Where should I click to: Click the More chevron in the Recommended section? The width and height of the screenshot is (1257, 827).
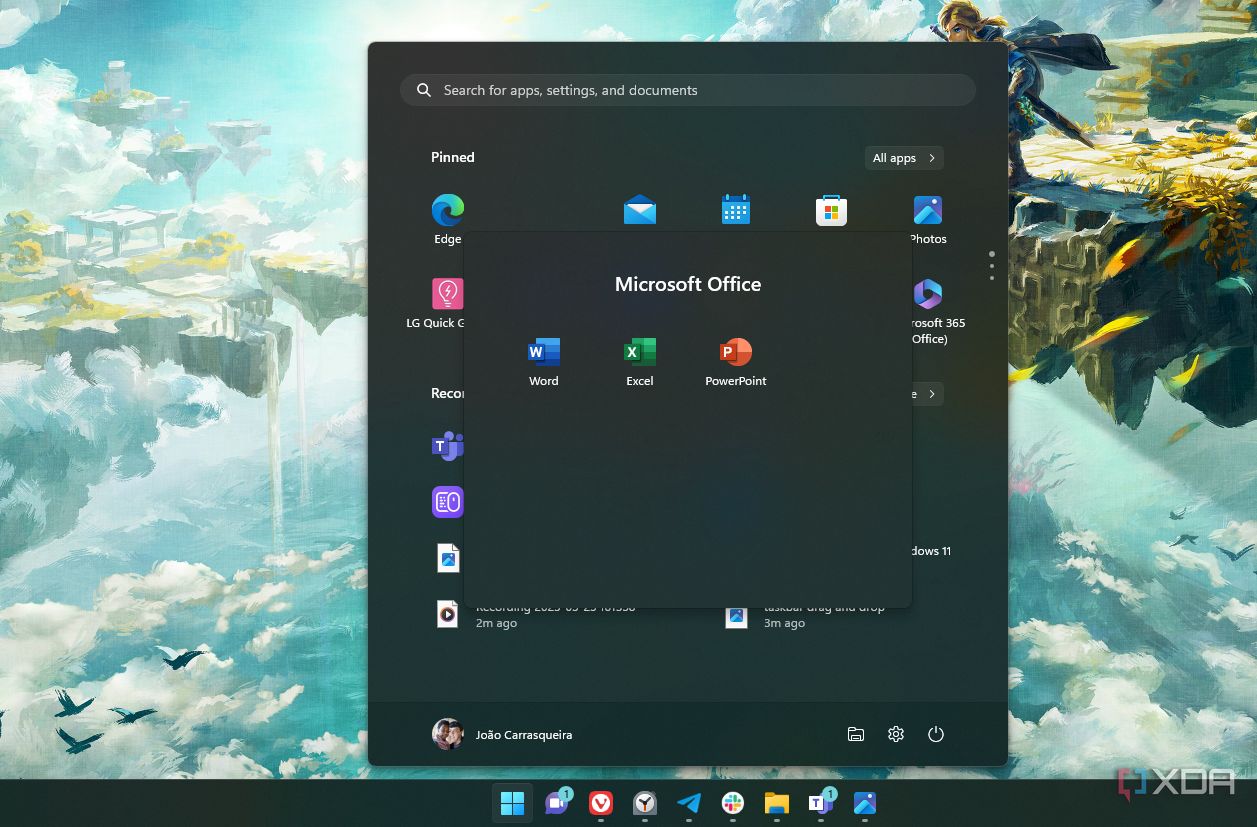[x=931, y=394]
